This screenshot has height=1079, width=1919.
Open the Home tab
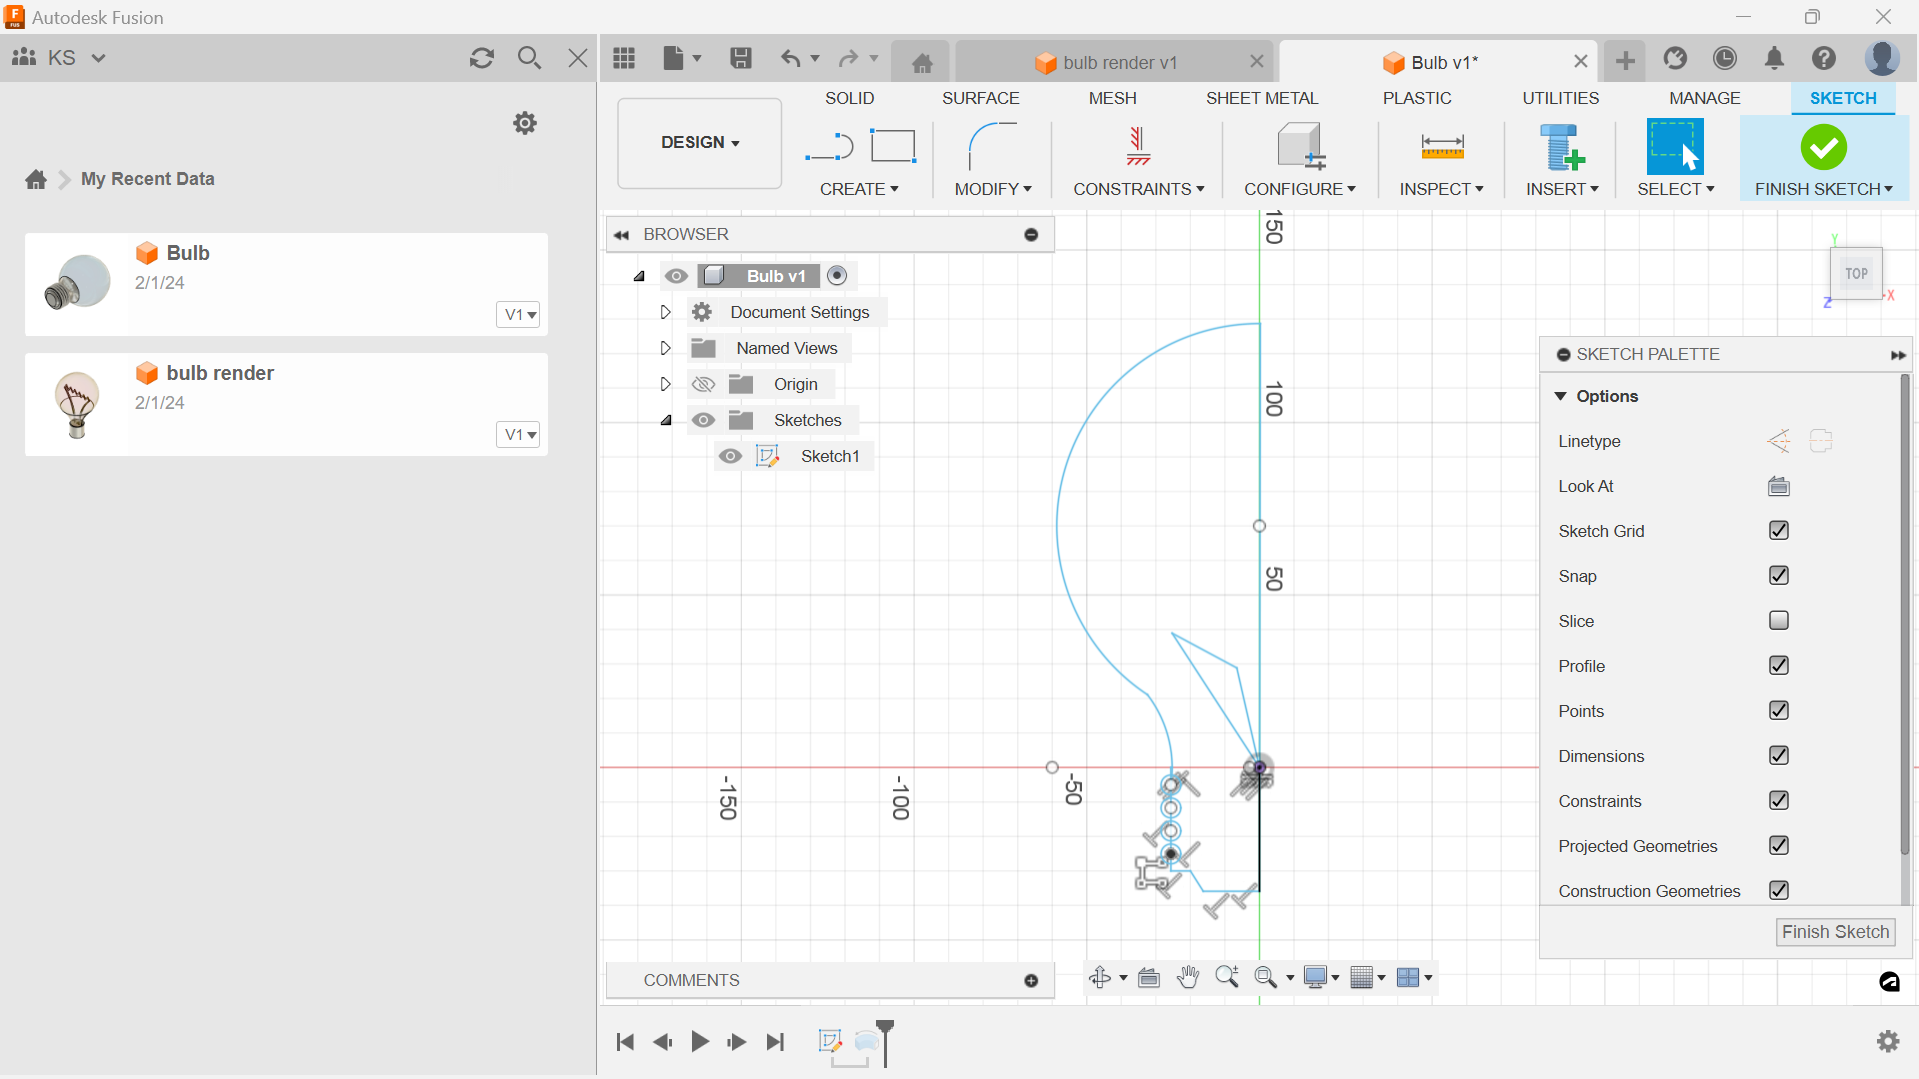point(922,63)
